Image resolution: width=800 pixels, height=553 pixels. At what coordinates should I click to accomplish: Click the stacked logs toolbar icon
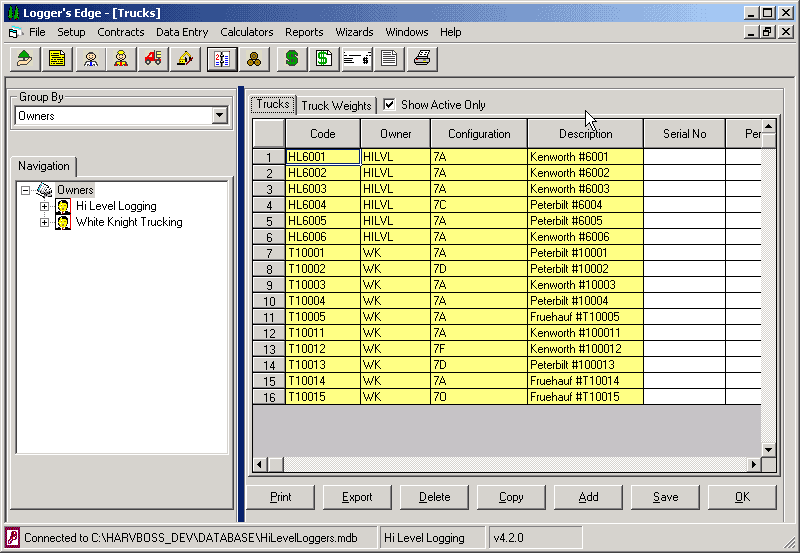(x=254, y=59)
